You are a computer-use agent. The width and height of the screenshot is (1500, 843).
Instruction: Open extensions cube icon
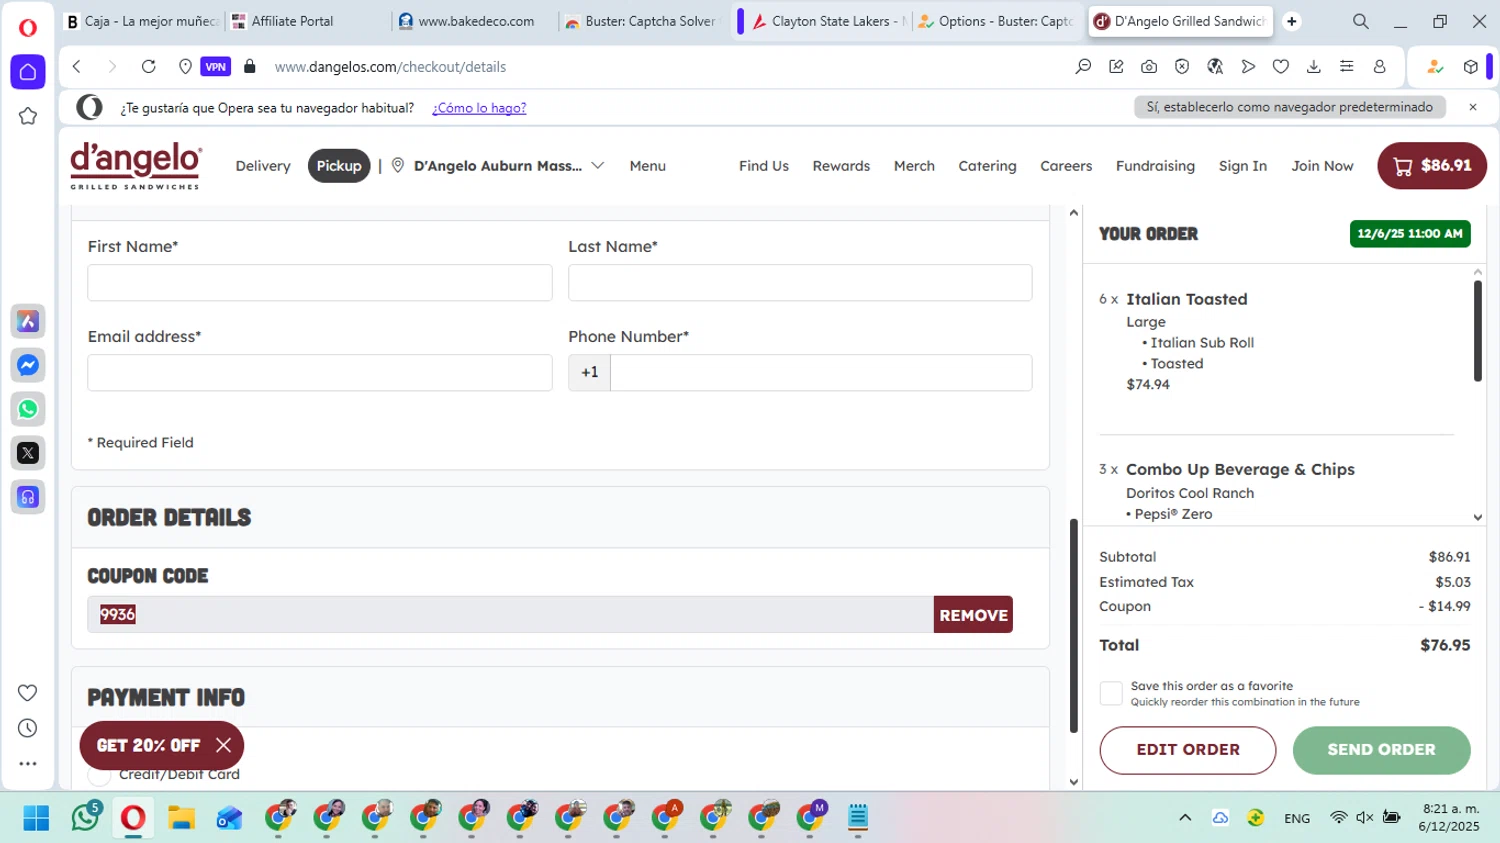point(1470,67)
